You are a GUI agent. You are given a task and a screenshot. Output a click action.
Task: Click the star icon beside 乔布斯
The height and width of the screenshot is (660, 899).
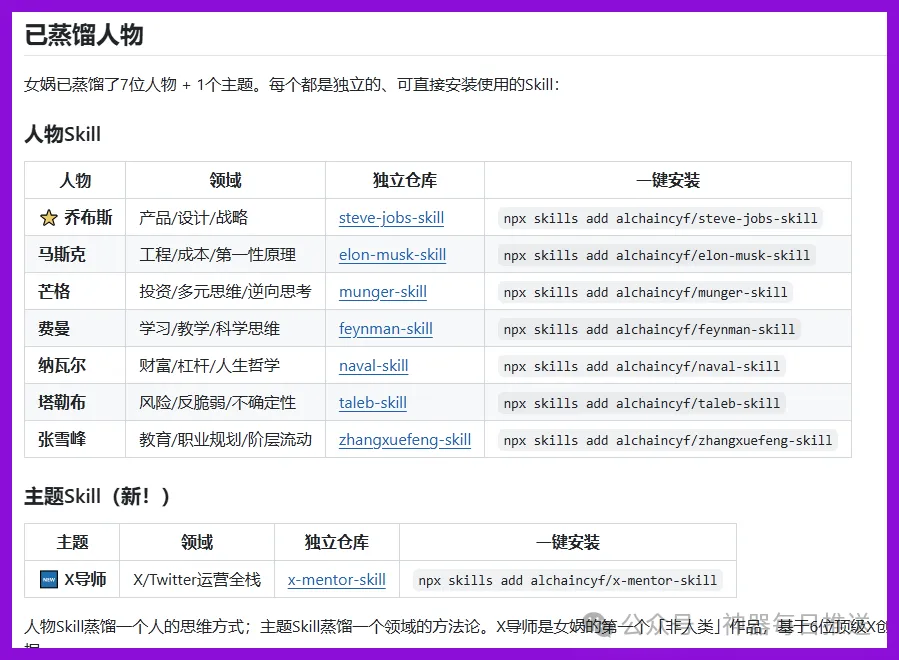click(x=49, y=218)
